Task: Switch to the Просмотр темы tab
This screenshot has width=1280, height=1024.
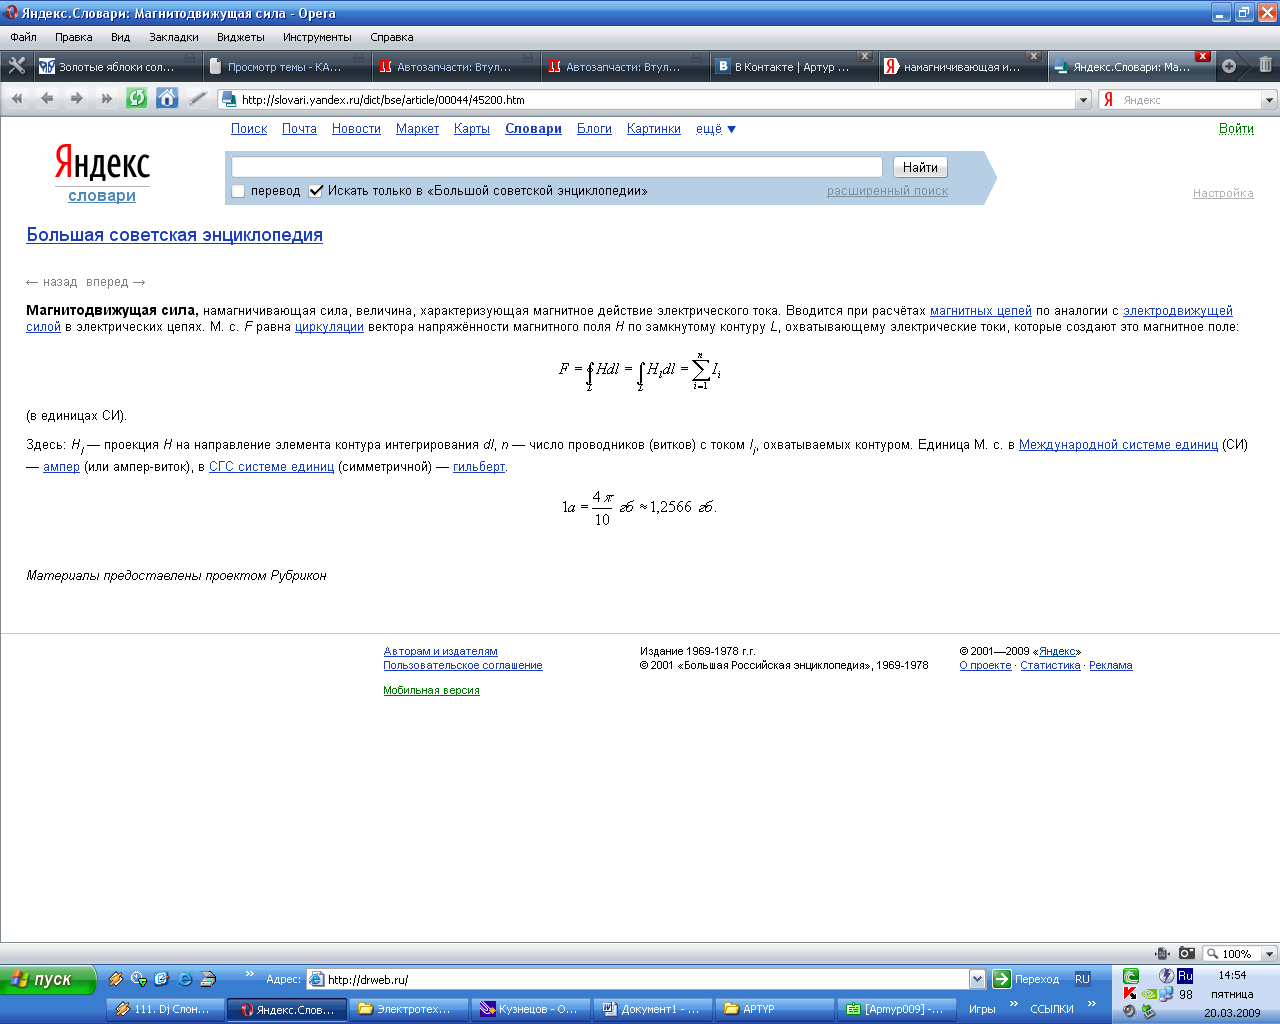Action: pyautogui.click(x=285, y=67)
